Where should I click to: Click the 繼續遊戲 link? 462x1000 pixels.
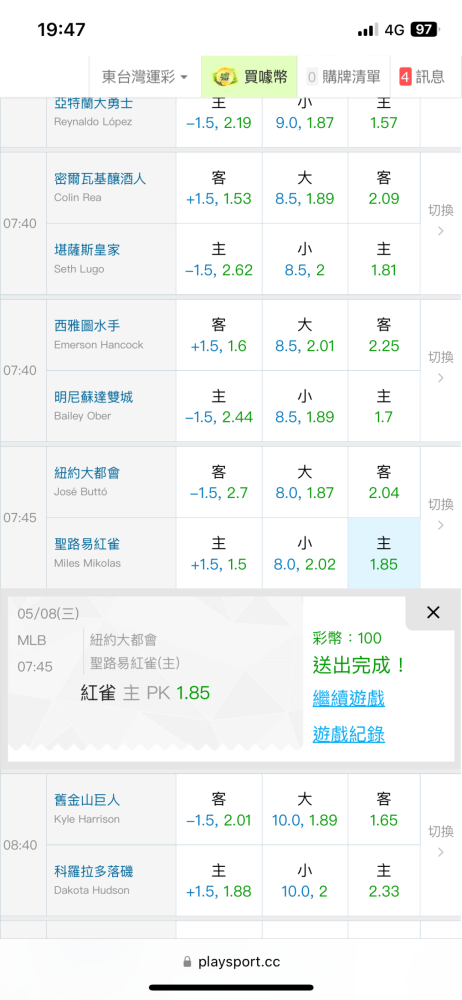coord(348,698)
